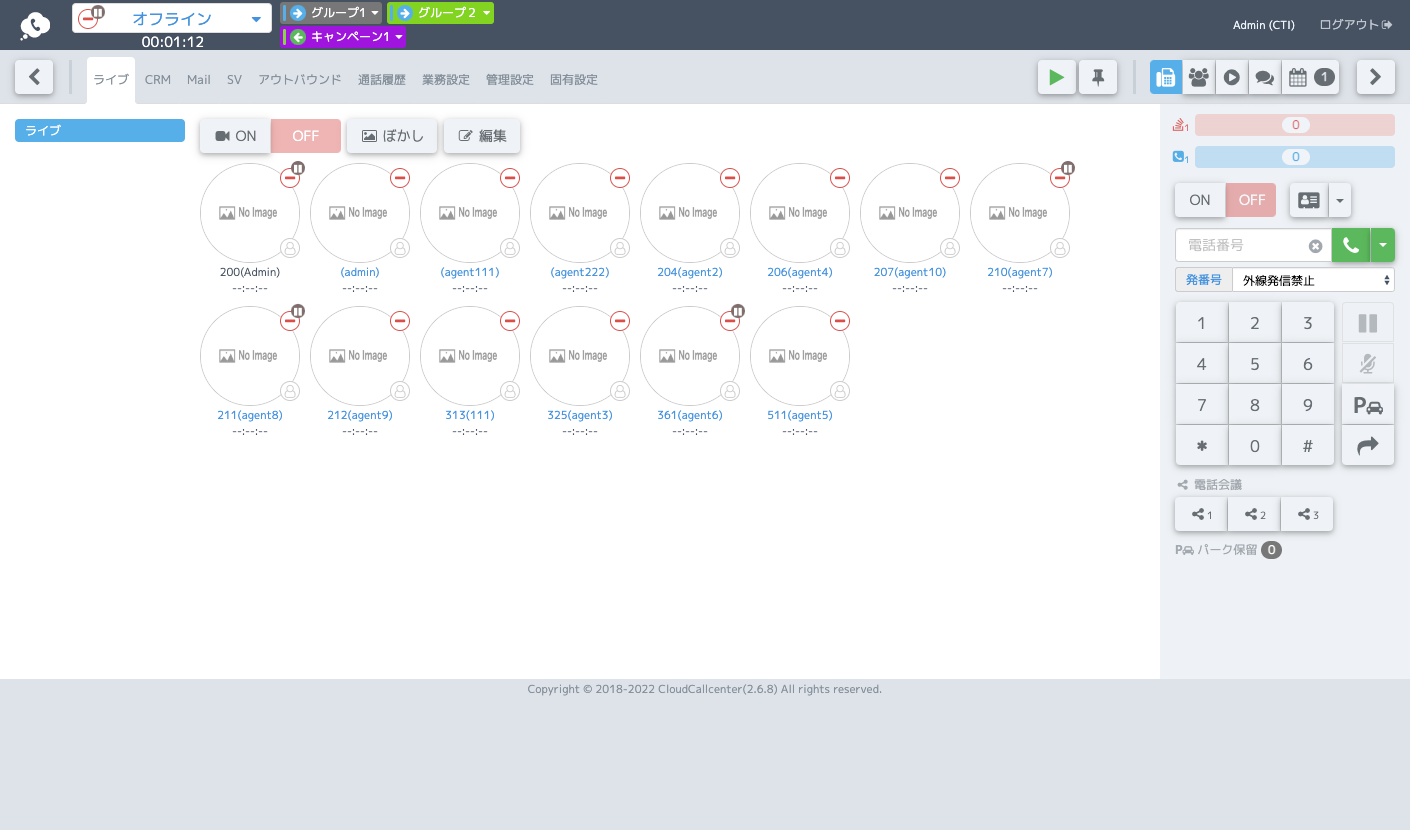Open the chat bubbles icon panel
Viewport: 1410px width, 830px height.
1264,77
